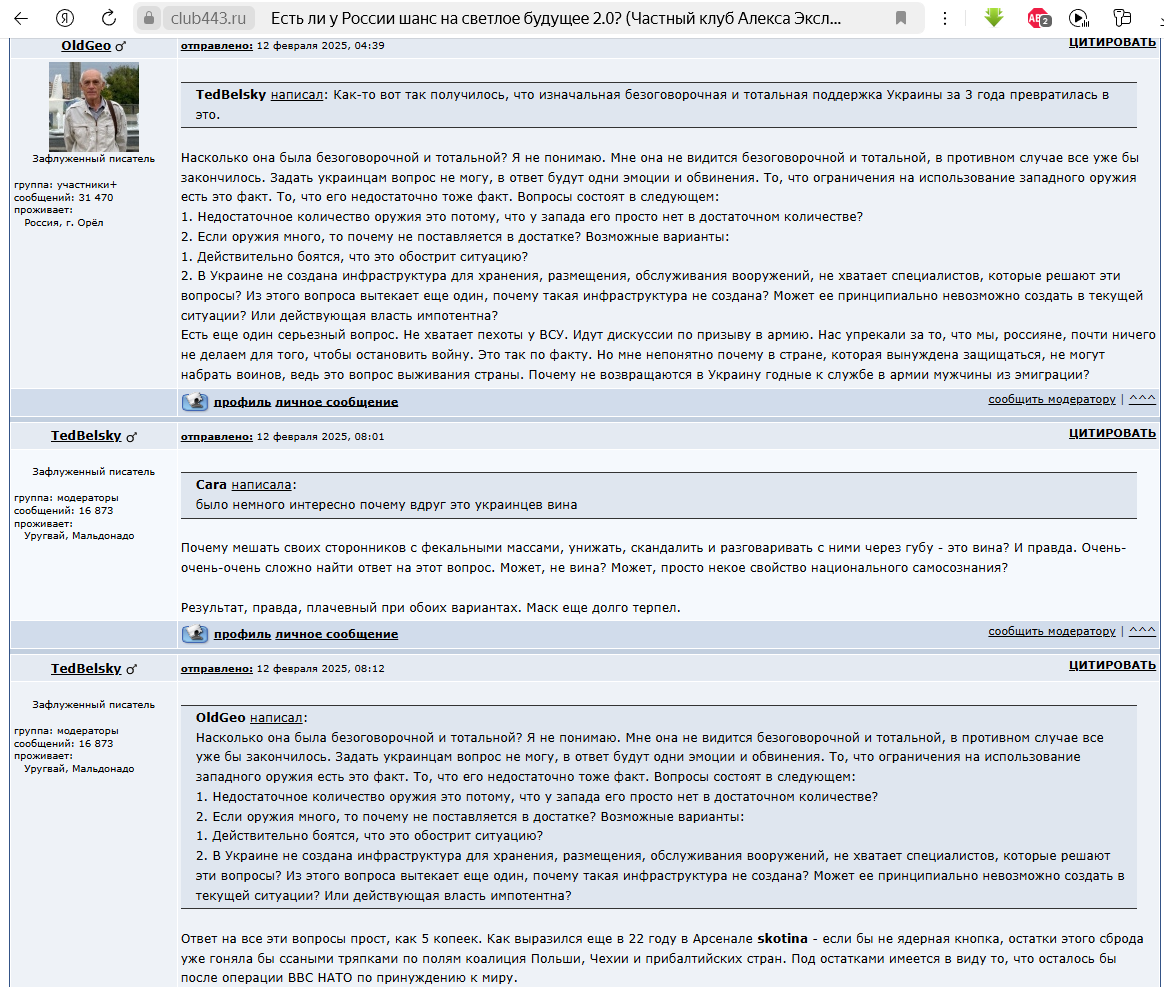Click 'сообщений: 31 470' under OldGeo

[x=64, y=197]
